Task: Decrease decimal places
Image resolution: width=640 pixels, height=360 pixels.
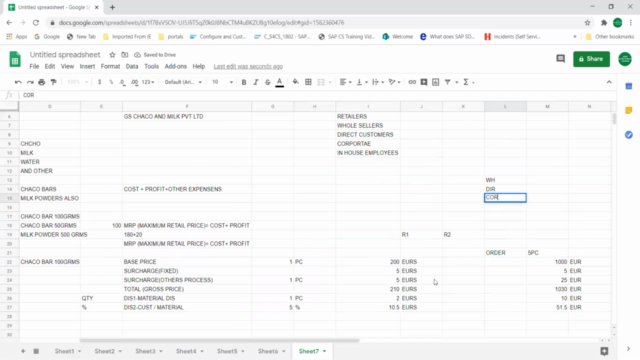Action: [122, 82]
